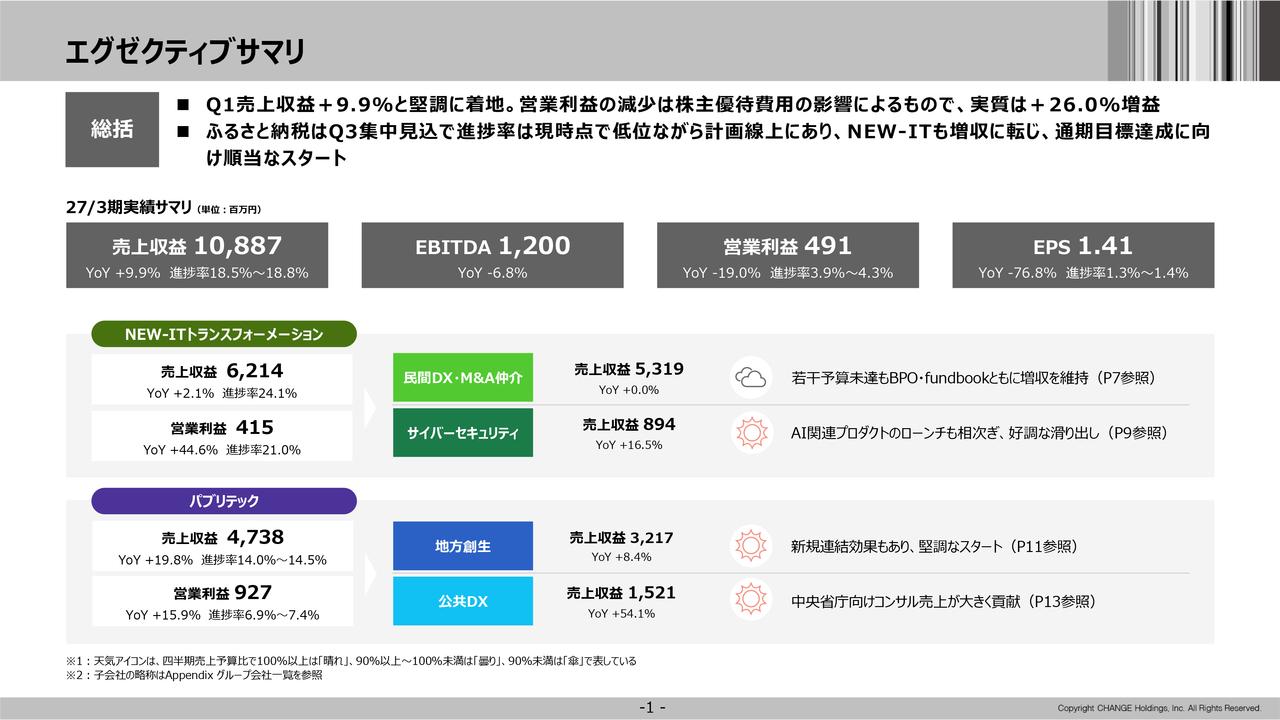Click YoY +19.8% 進捗率14.0%〜14.5% text
The width and height of the screenshot is (1280, 720).
tap(222, 560)
